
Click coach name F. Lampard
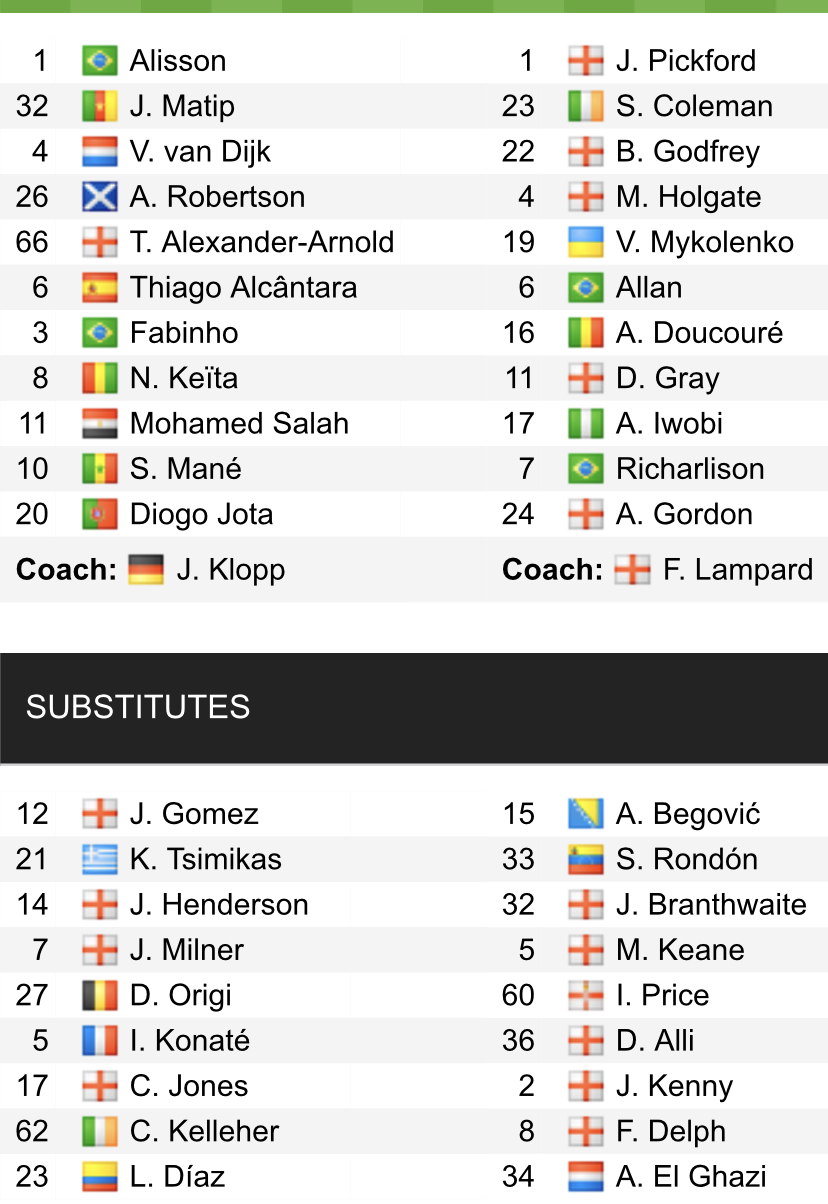click(737, 570)
